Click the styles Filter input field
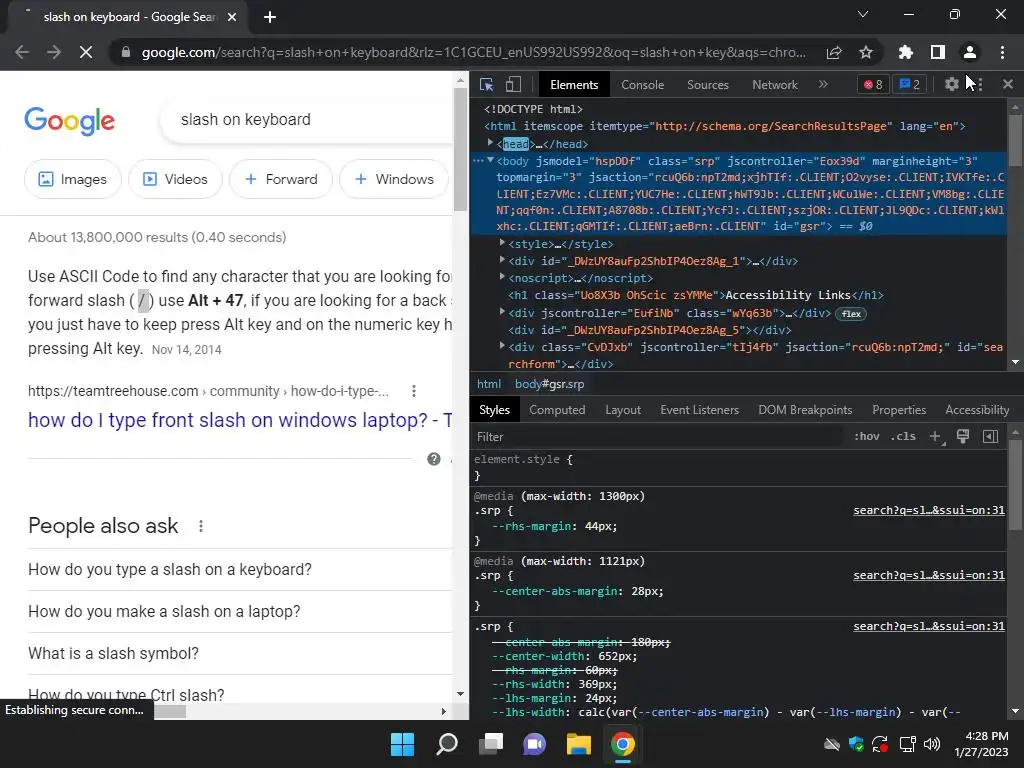 (x=656, y=437)
